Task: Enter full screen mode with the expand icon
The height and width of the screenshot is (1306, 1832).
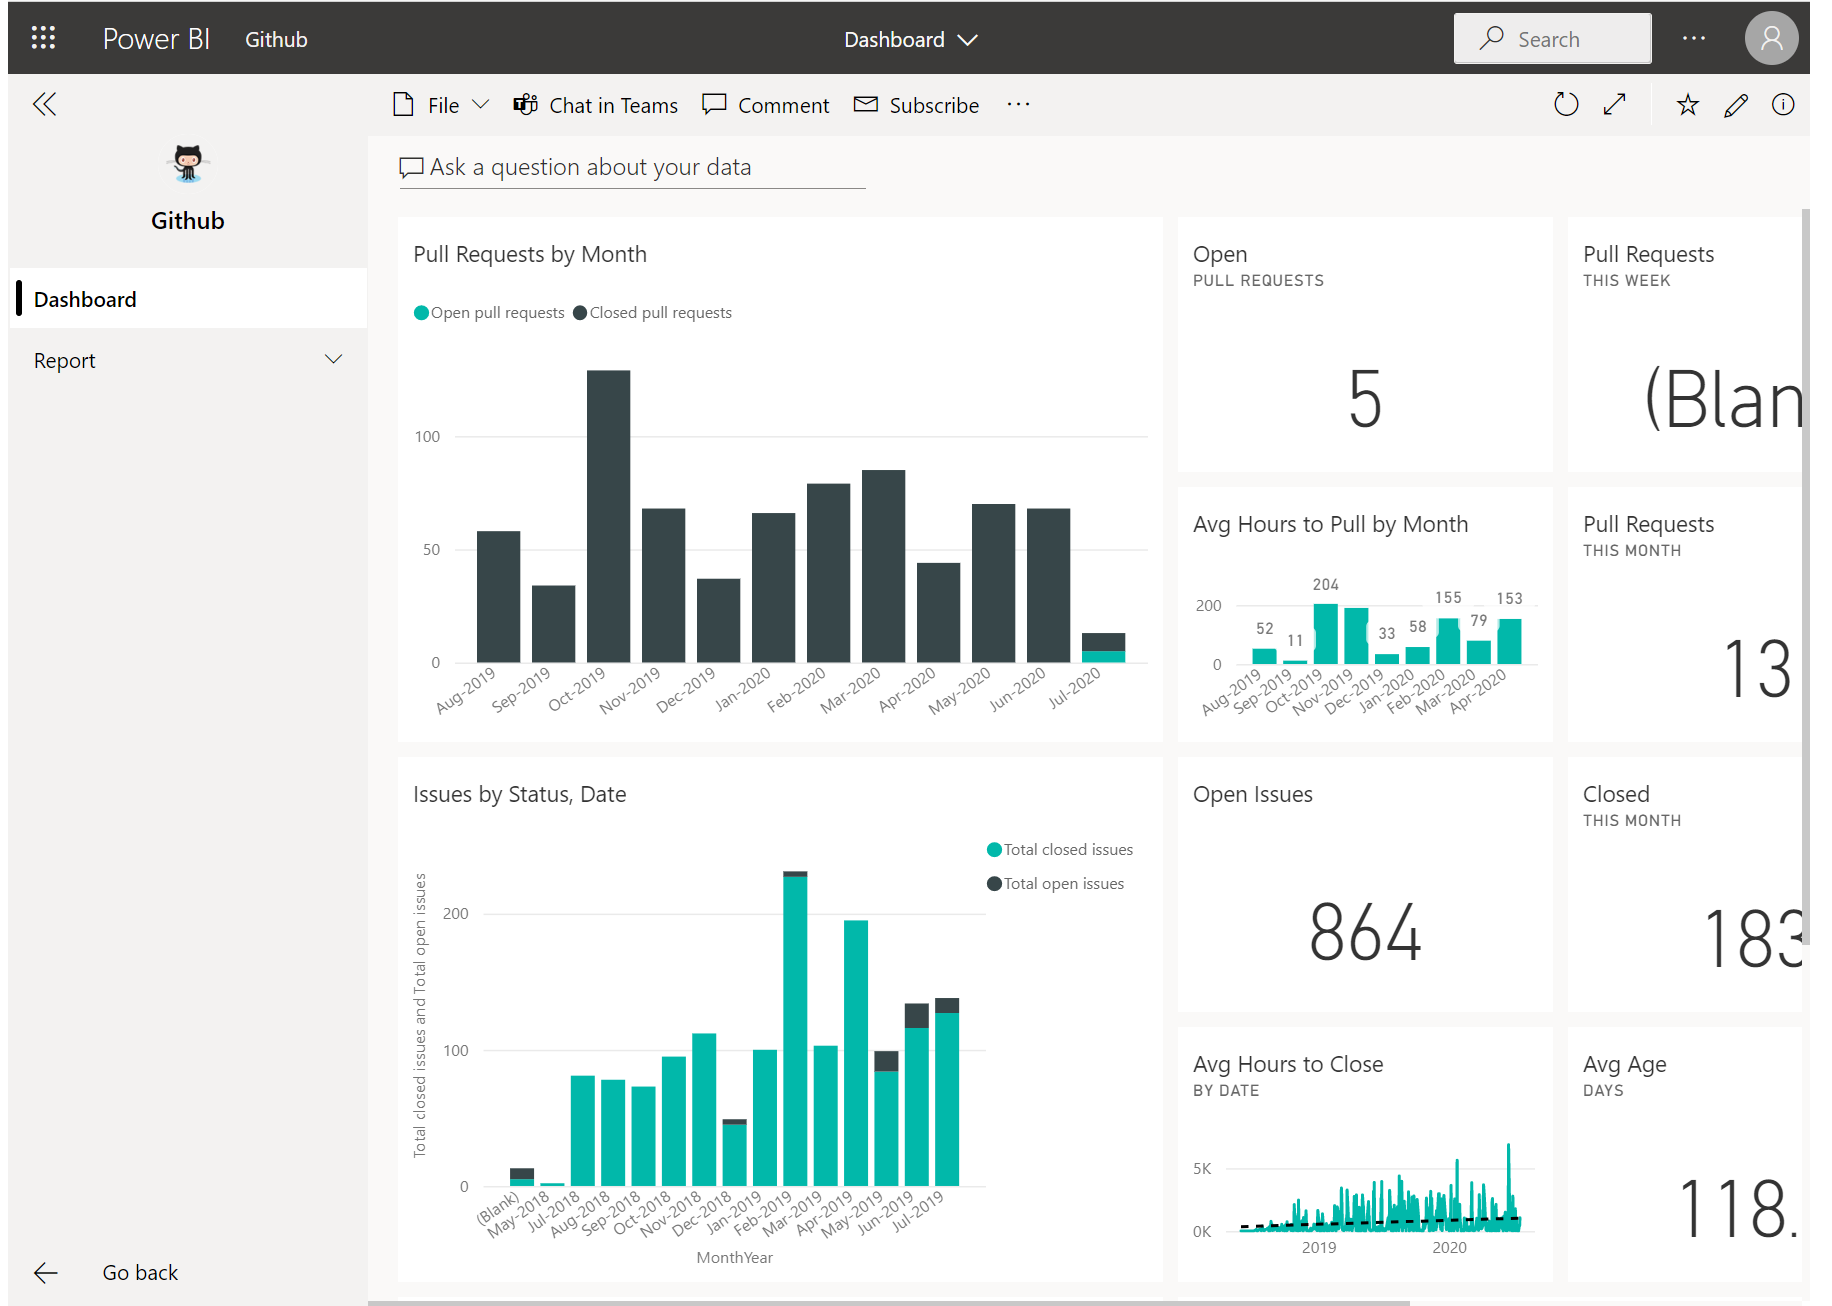Action: coord(1614,105)
